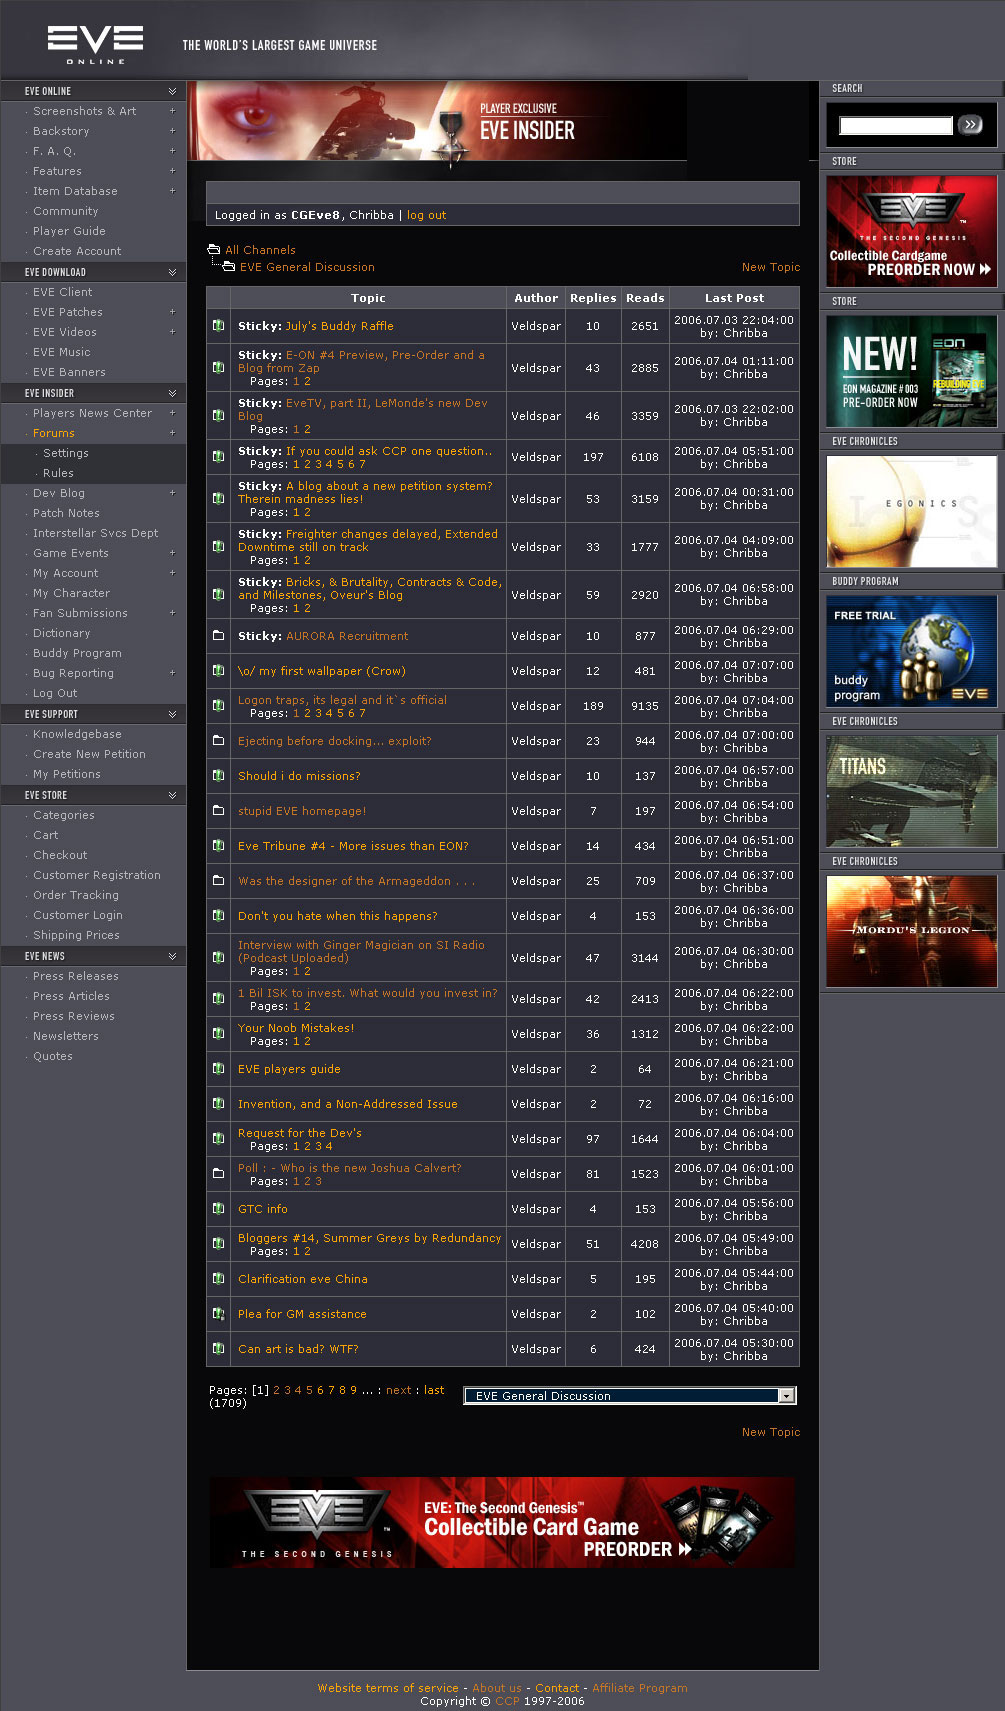Viewport: 1005px width, 1711px height.
Task: Open My Character in the sidebar
Action: click(71, 593)
